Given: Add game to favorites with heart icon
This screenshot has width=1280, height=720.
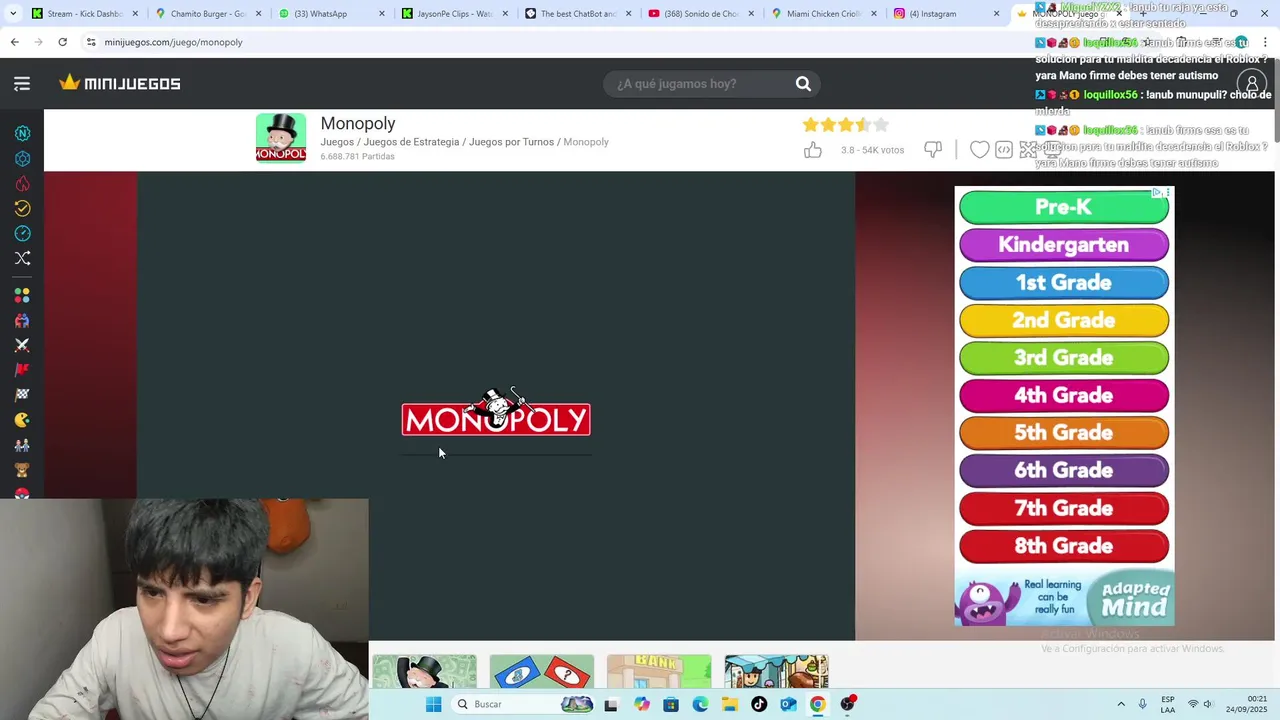Looking at the screenshot, I should 980,150.
